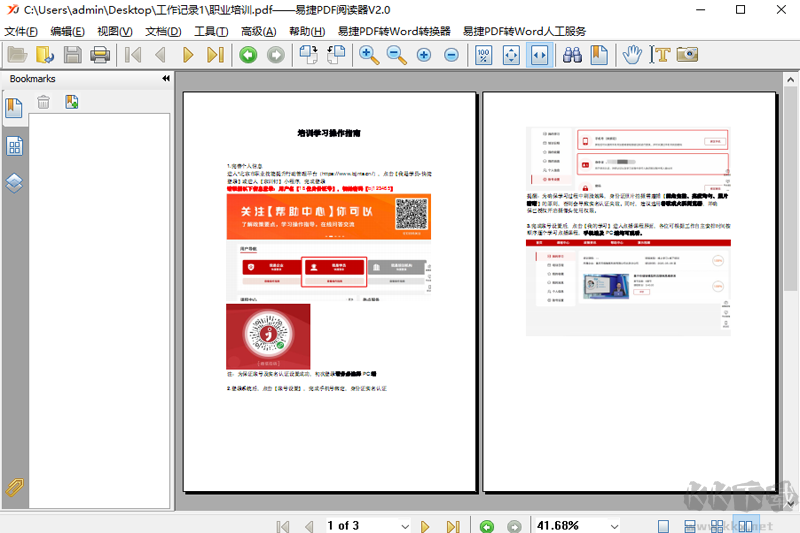Click the first PDF page
This screenshot has width=800, height=533.
330,292
